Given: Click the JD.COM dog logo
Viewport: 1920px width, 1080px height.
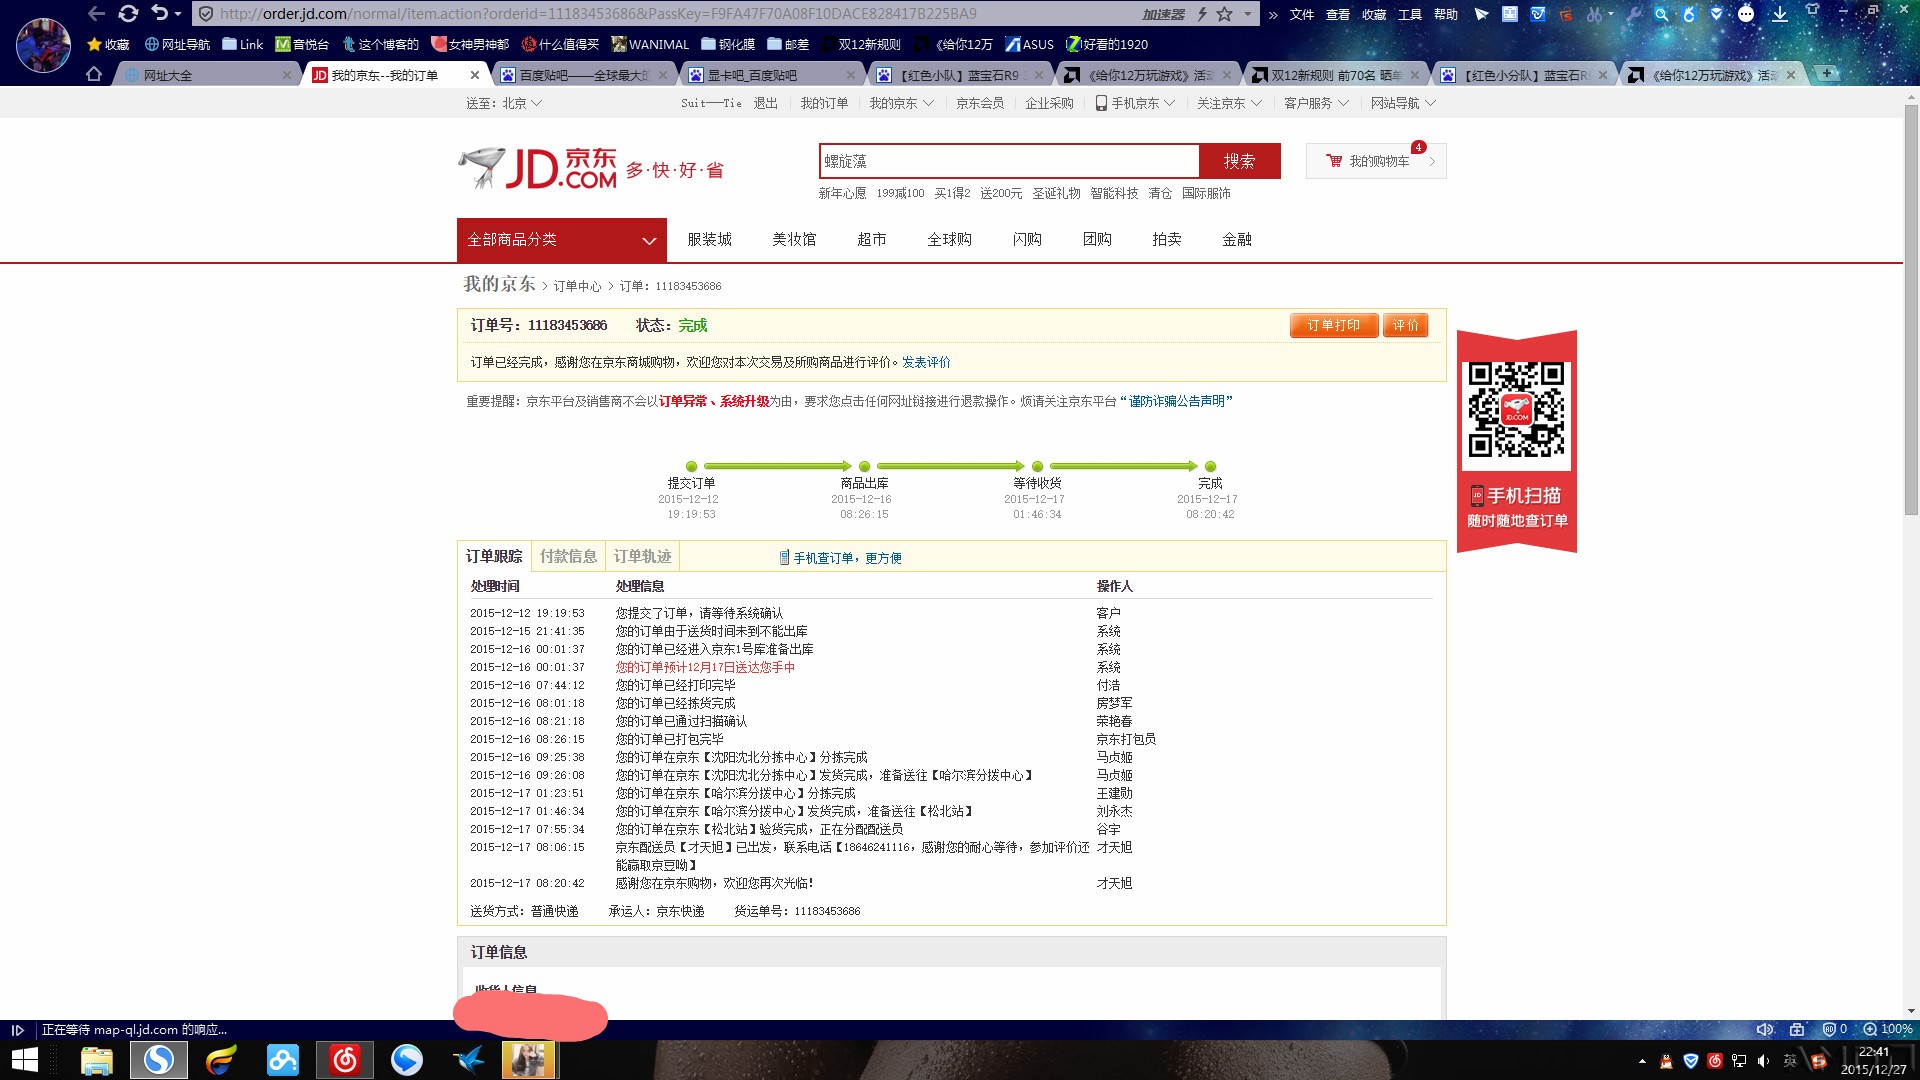Looking at the screenshot, I should pyautogui.click(x=538, y=168).
